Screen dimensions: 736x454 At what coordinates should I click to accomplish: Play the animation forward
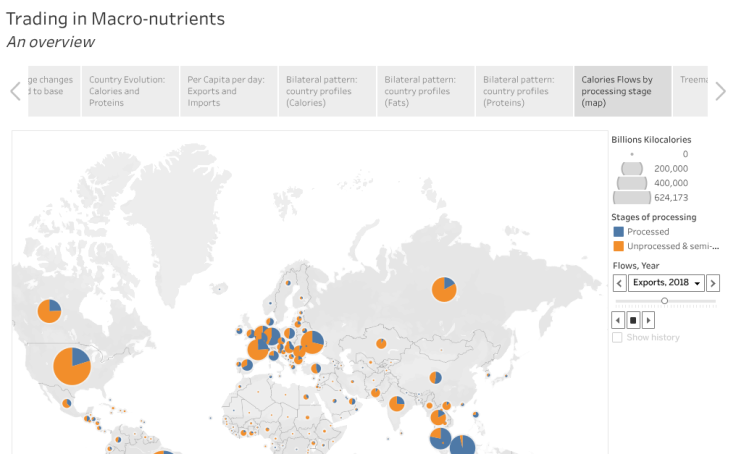coord(648,320)
